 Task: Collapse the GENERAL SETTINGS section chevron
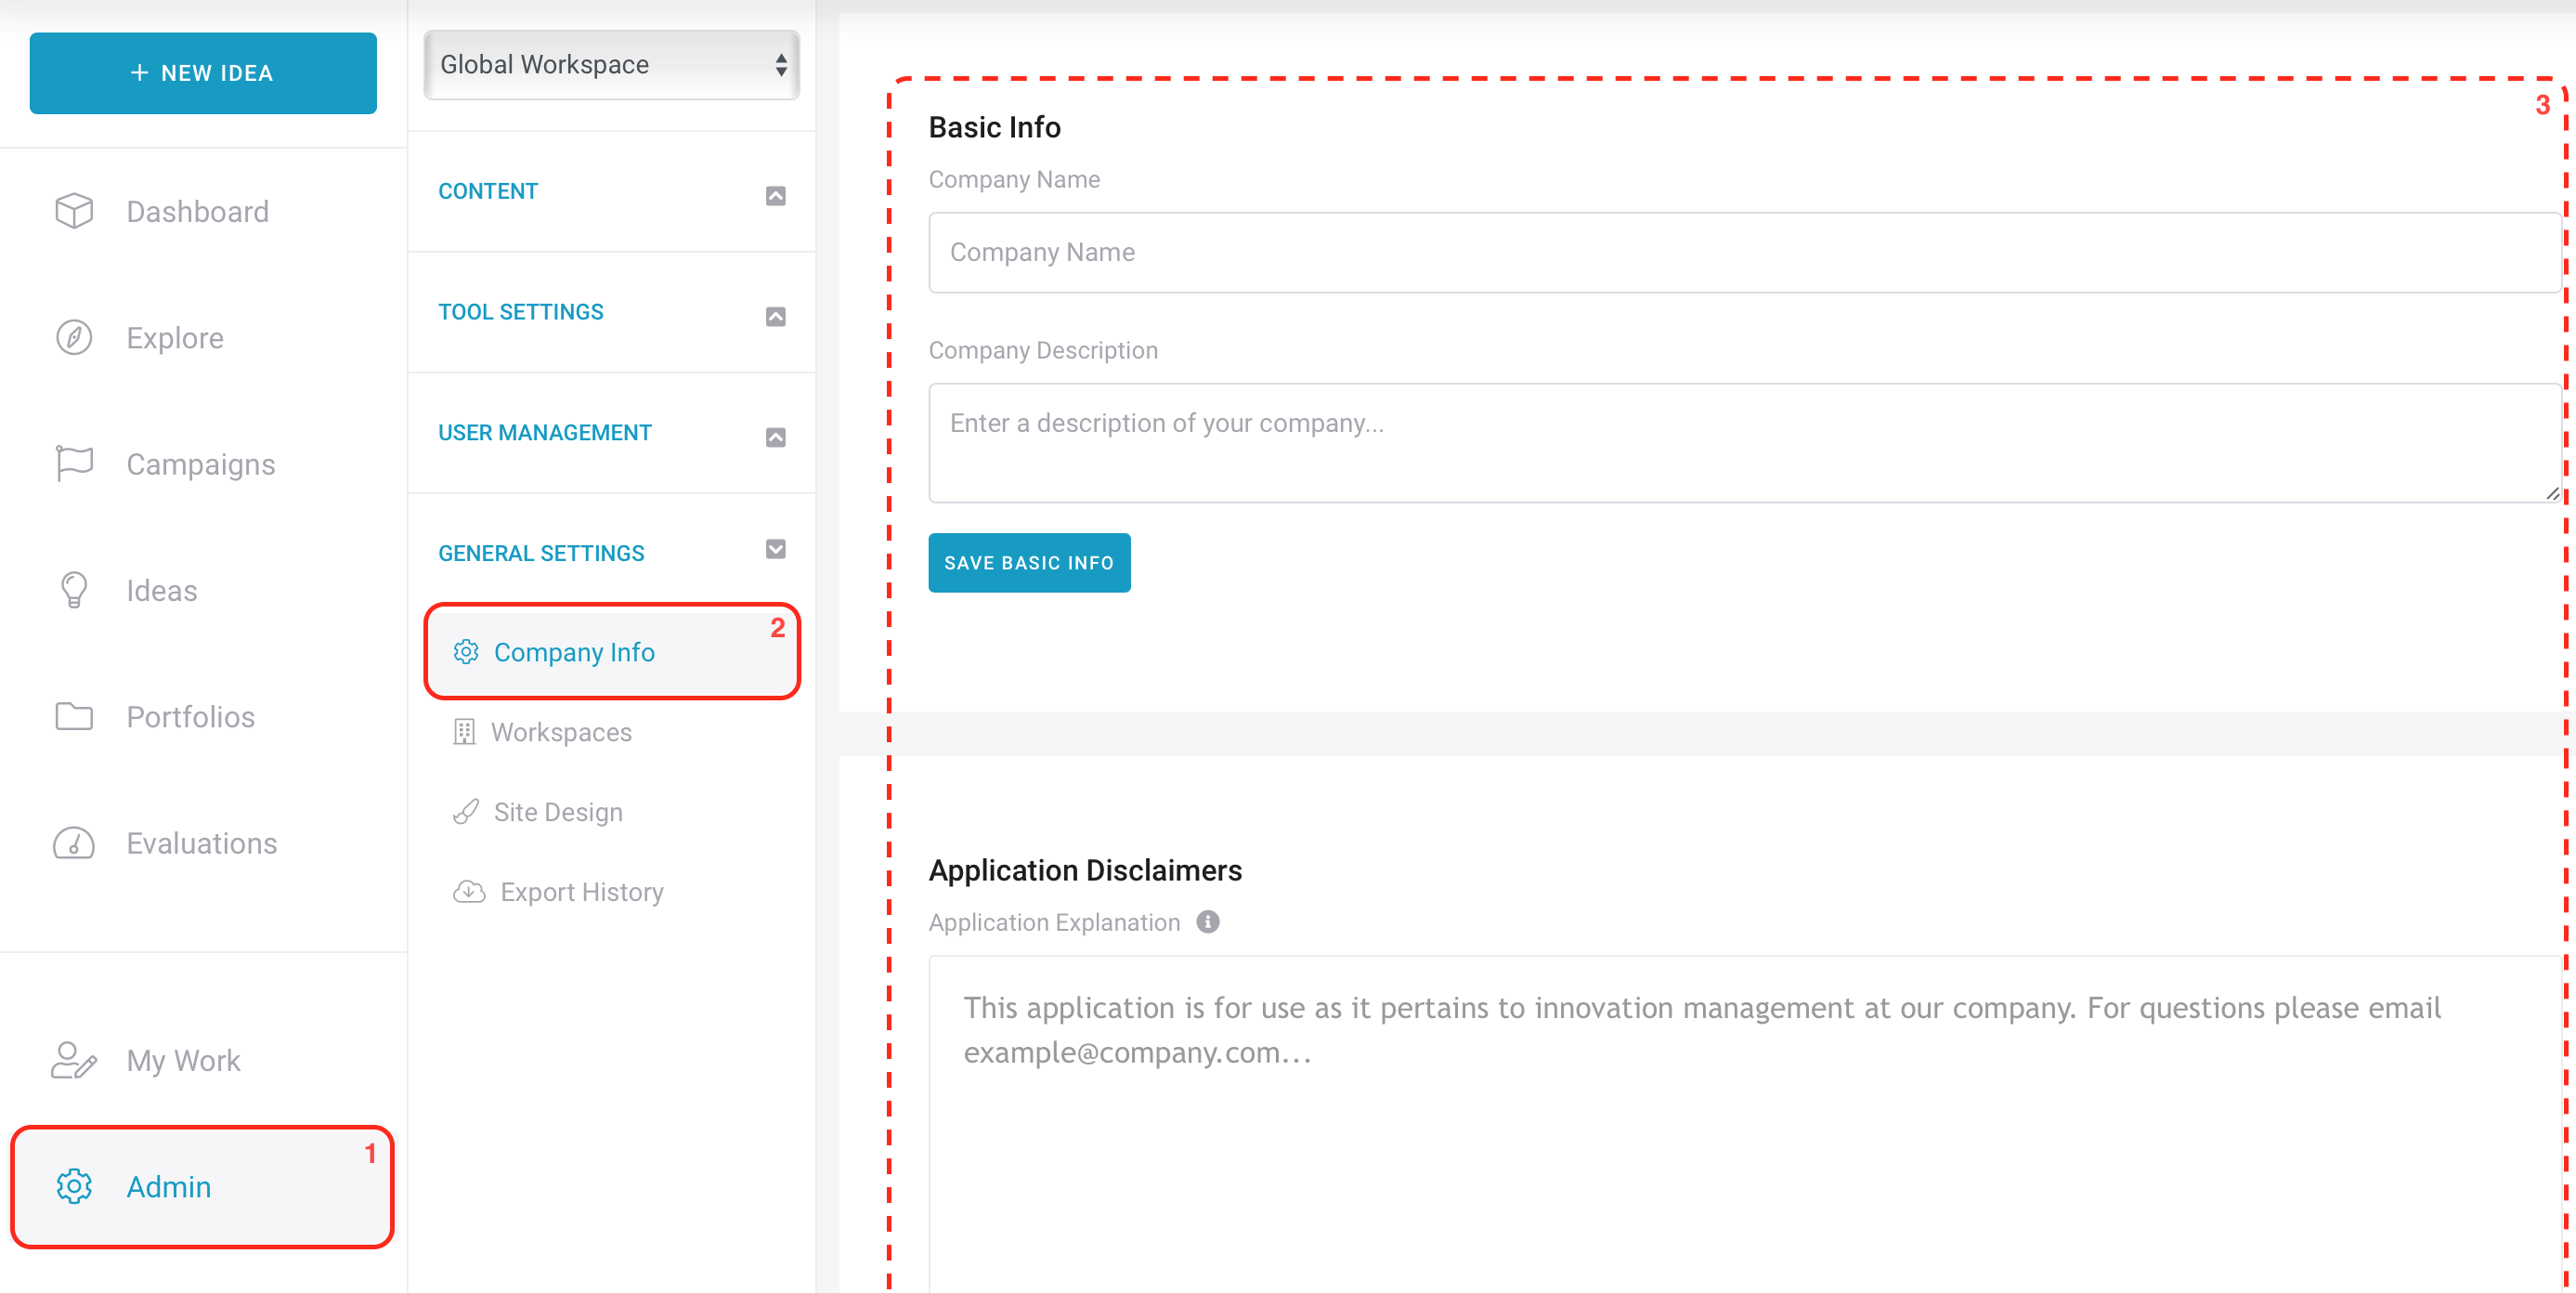pyautogui.click(x=775, y=549)
